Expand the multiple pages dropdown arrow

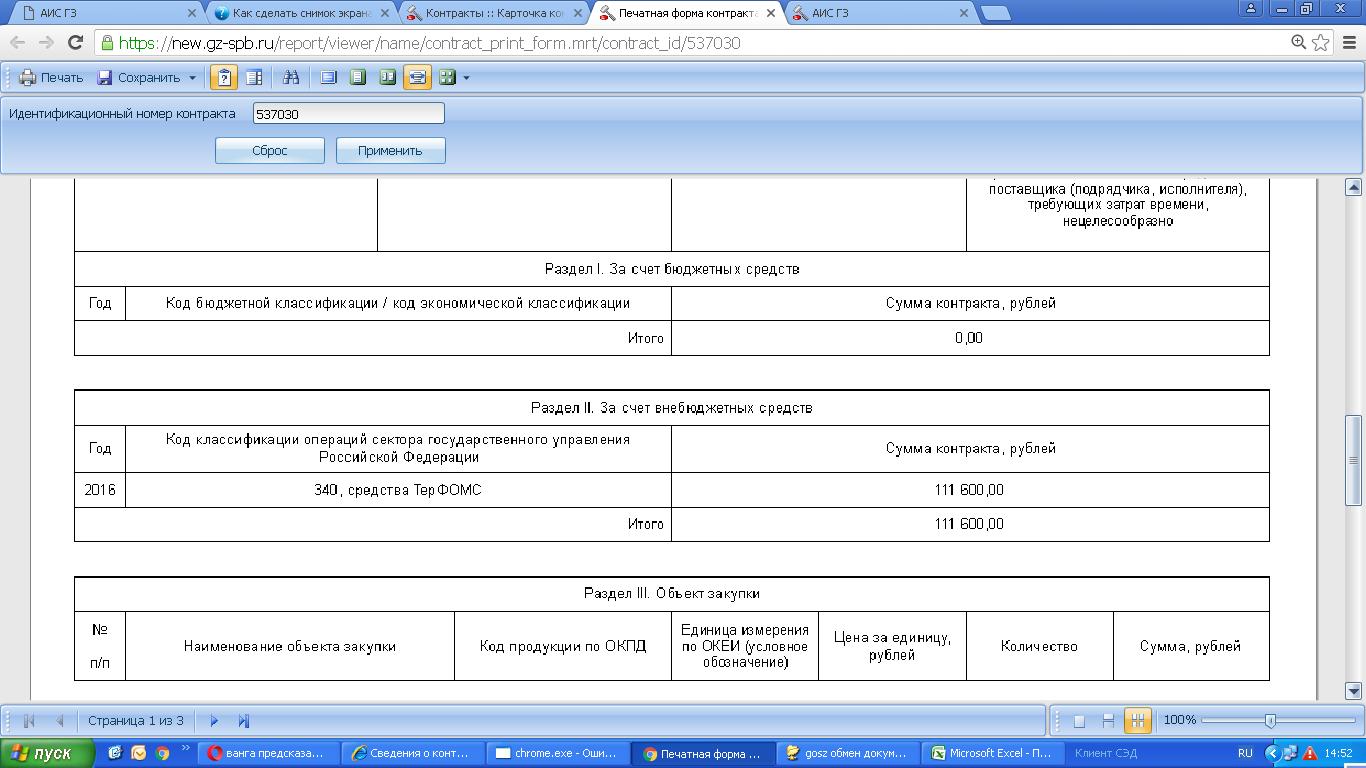466,77
